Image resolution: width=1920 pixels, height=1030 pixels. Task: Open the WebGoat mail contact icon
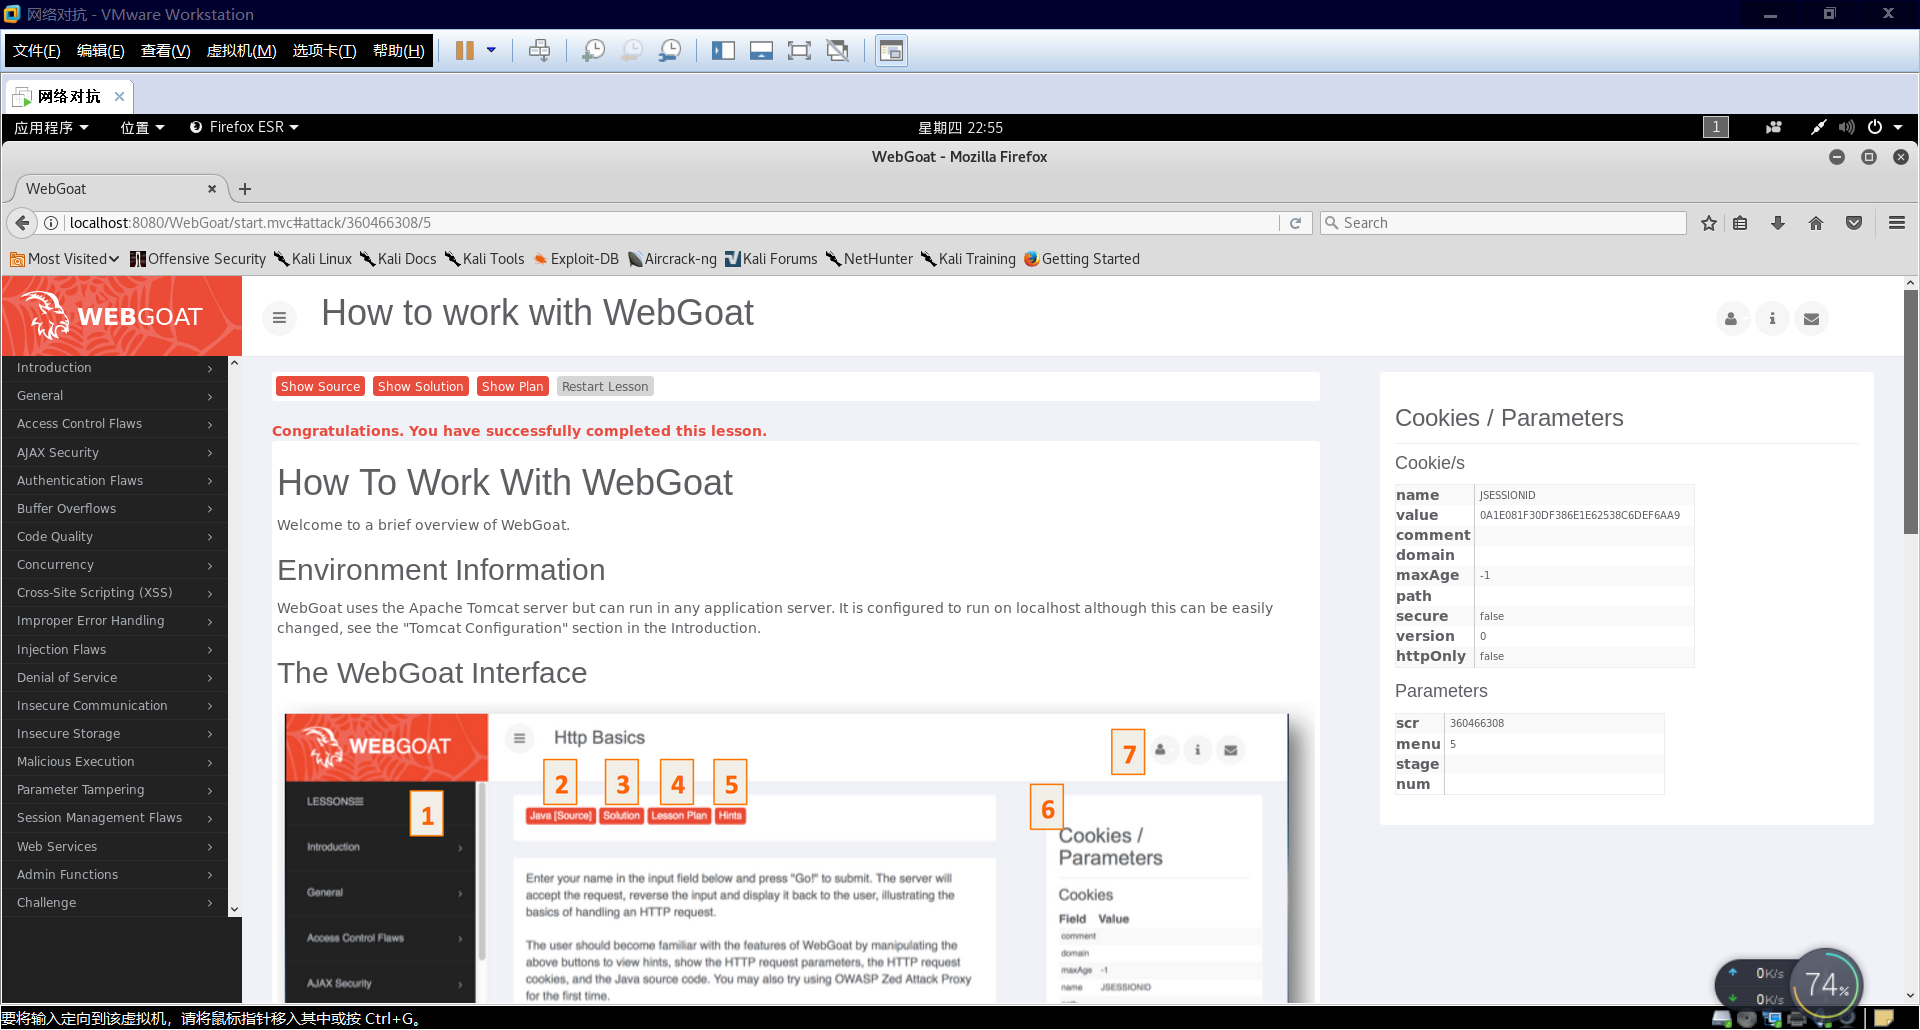click(x=1811, y=319)
